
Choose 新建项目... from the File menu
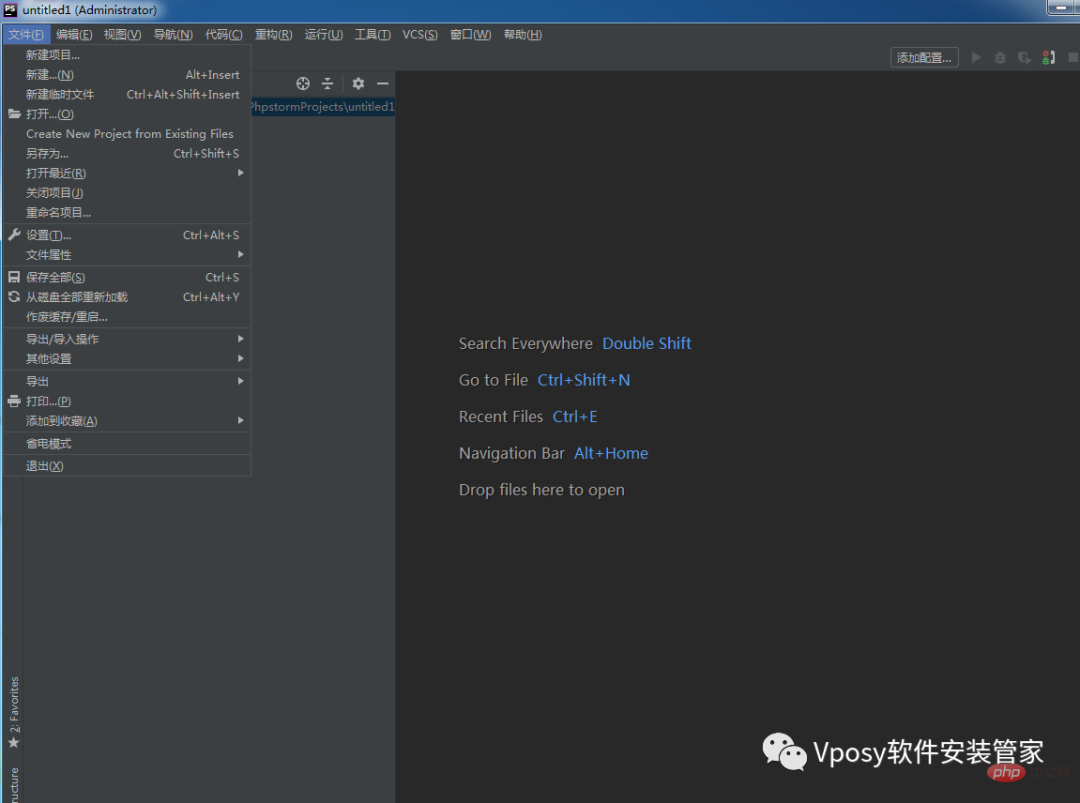coord(127,55)
